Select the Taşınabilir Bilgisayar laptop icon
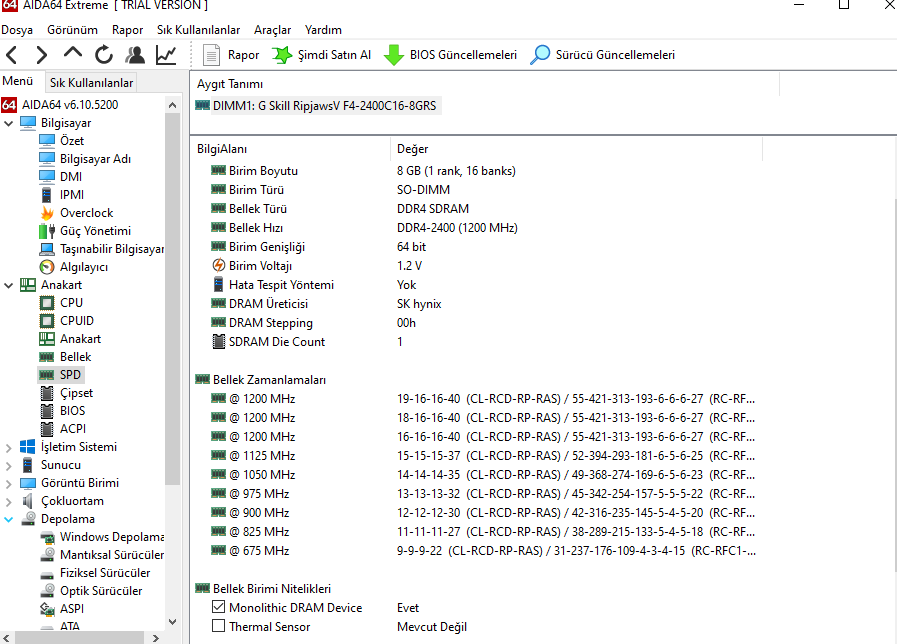This screenshot has width=897, height=644. [x=47, y=249]
